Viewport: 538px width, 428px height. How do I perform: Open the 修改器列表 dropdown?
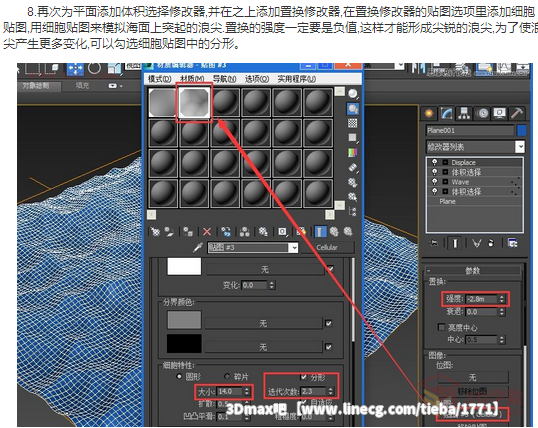[520, 147]
